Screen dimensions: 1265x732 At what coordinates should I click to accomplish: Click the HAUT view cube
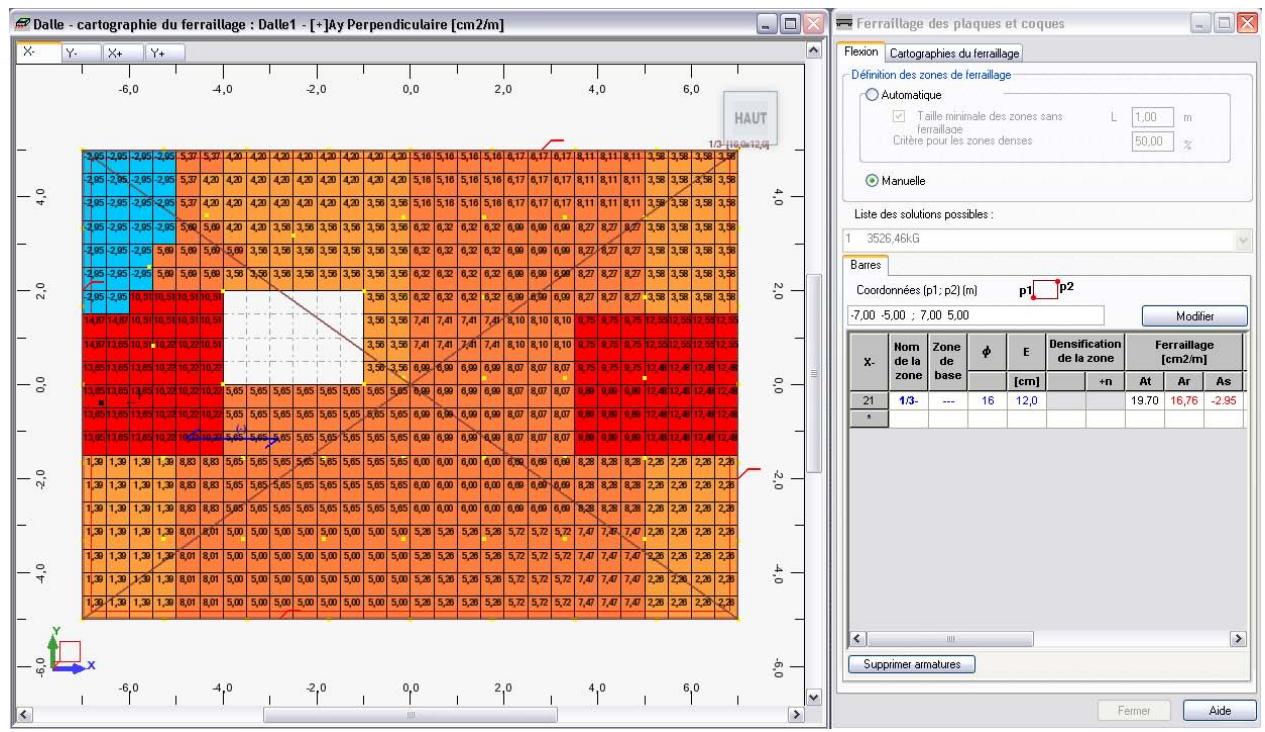click(x=749, y=117)
